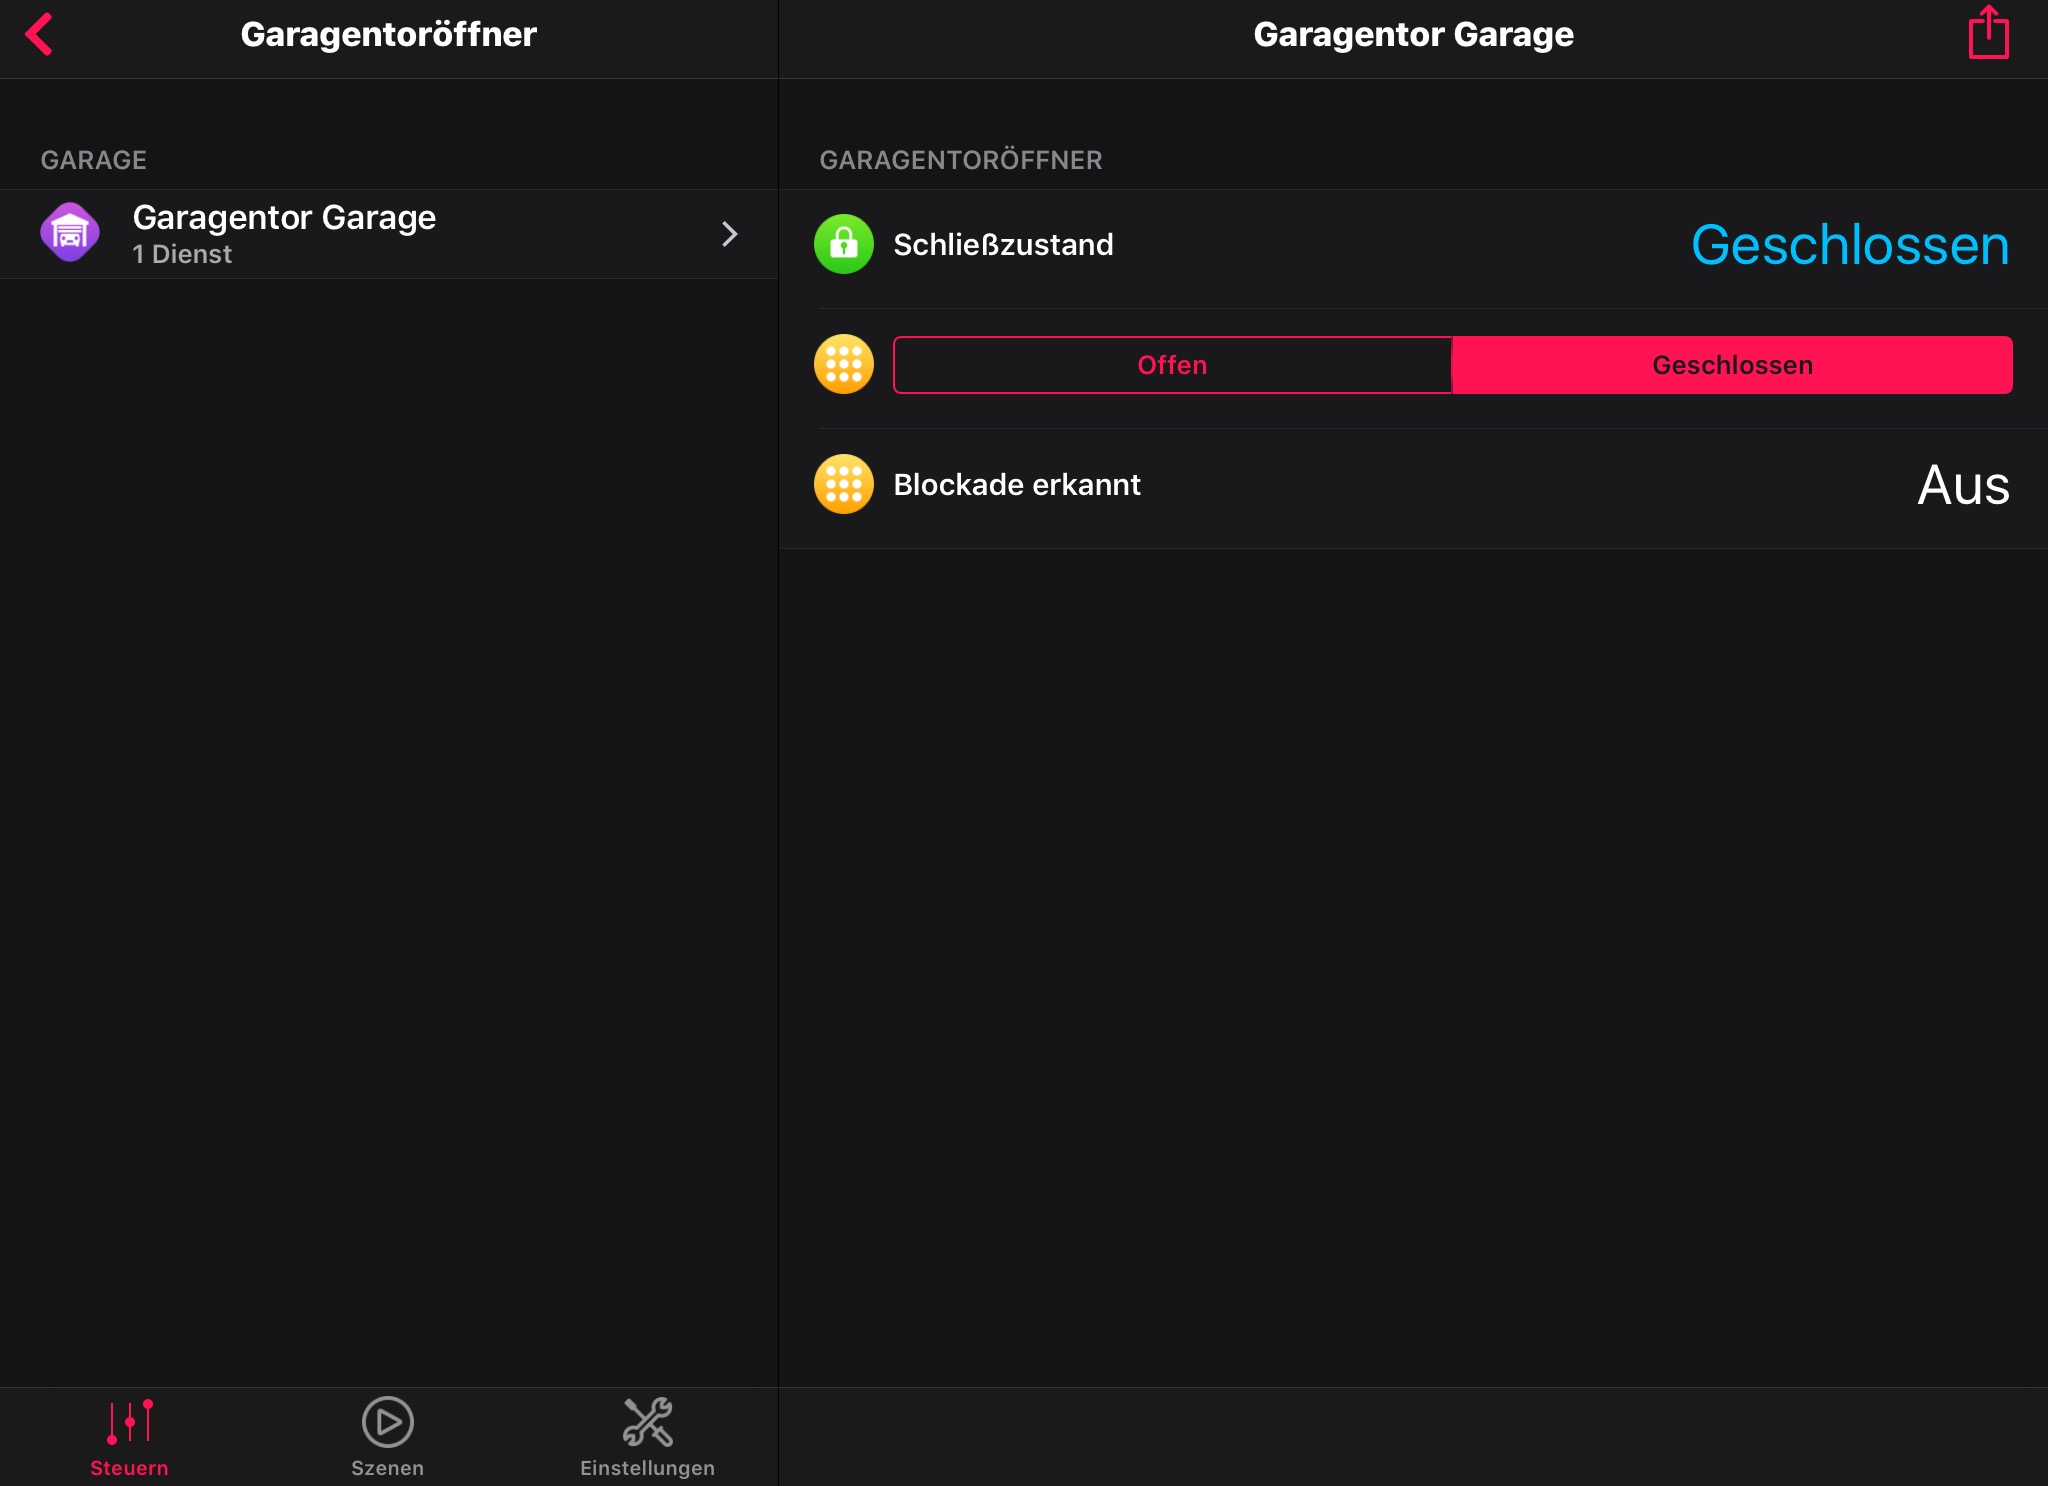Image resolution: width=2048 pixels, height=1486 pixels.
Task: Click the Aus value text
Action: pyautogui.click(x=1963, y=485)
